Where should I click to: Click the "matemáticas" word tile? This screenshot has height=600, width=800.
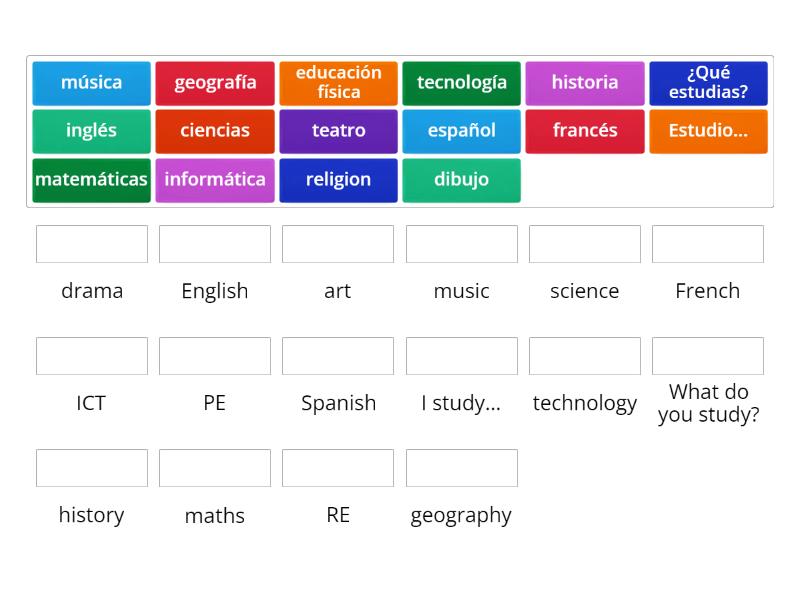tap(91, 180)
